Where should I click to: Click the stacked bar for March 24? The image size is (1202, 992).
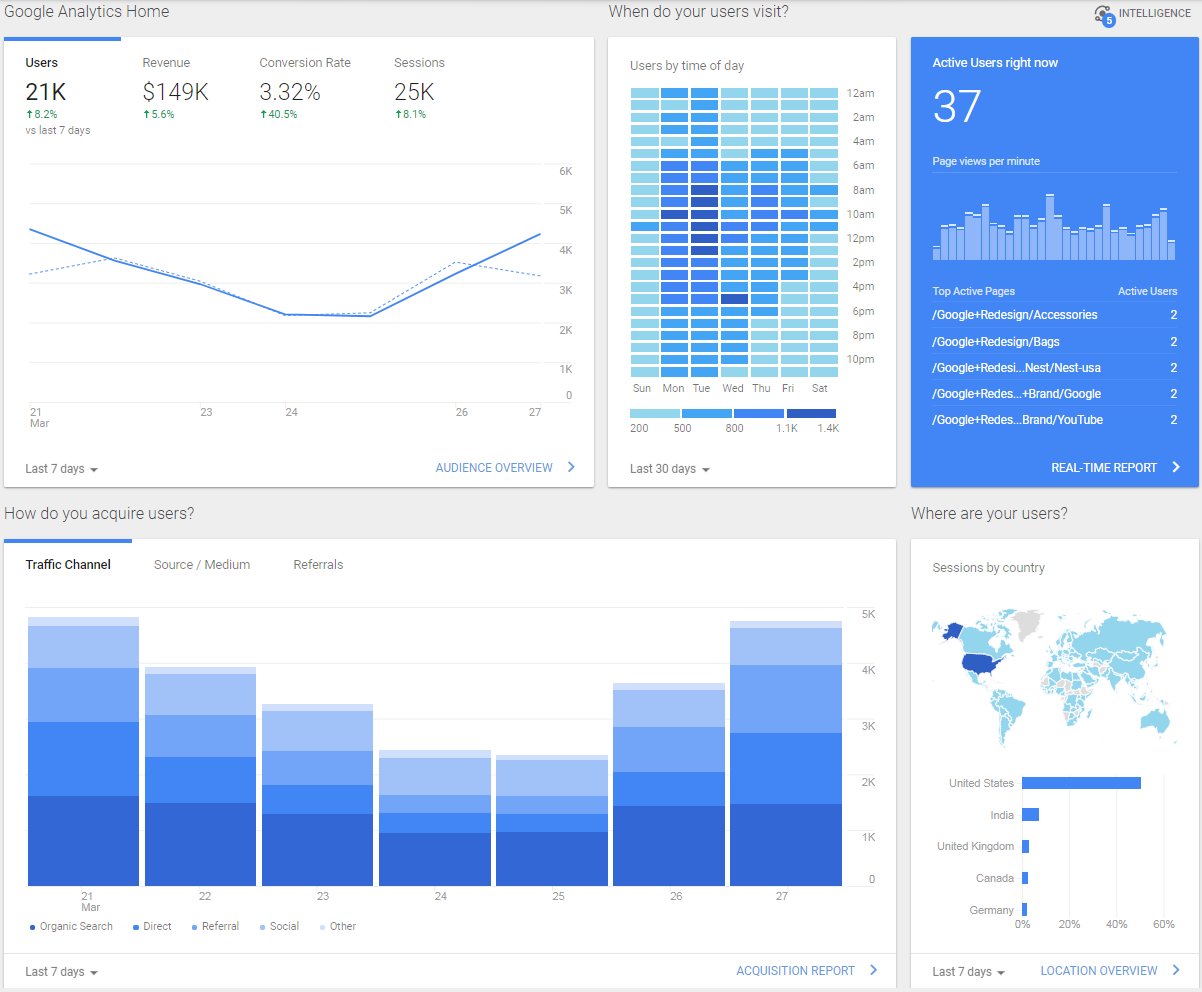[435, 818]
